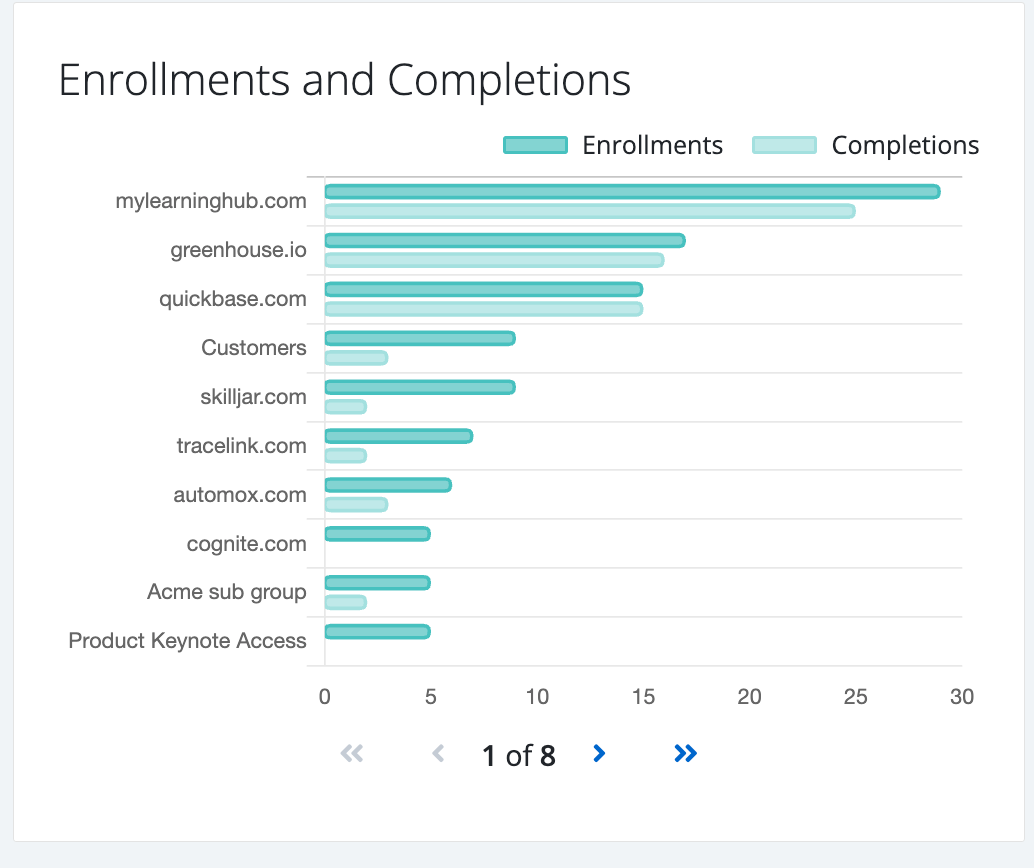Go to the first page of results
Screen dimensions: 1034x868
[x=352, y=754]
